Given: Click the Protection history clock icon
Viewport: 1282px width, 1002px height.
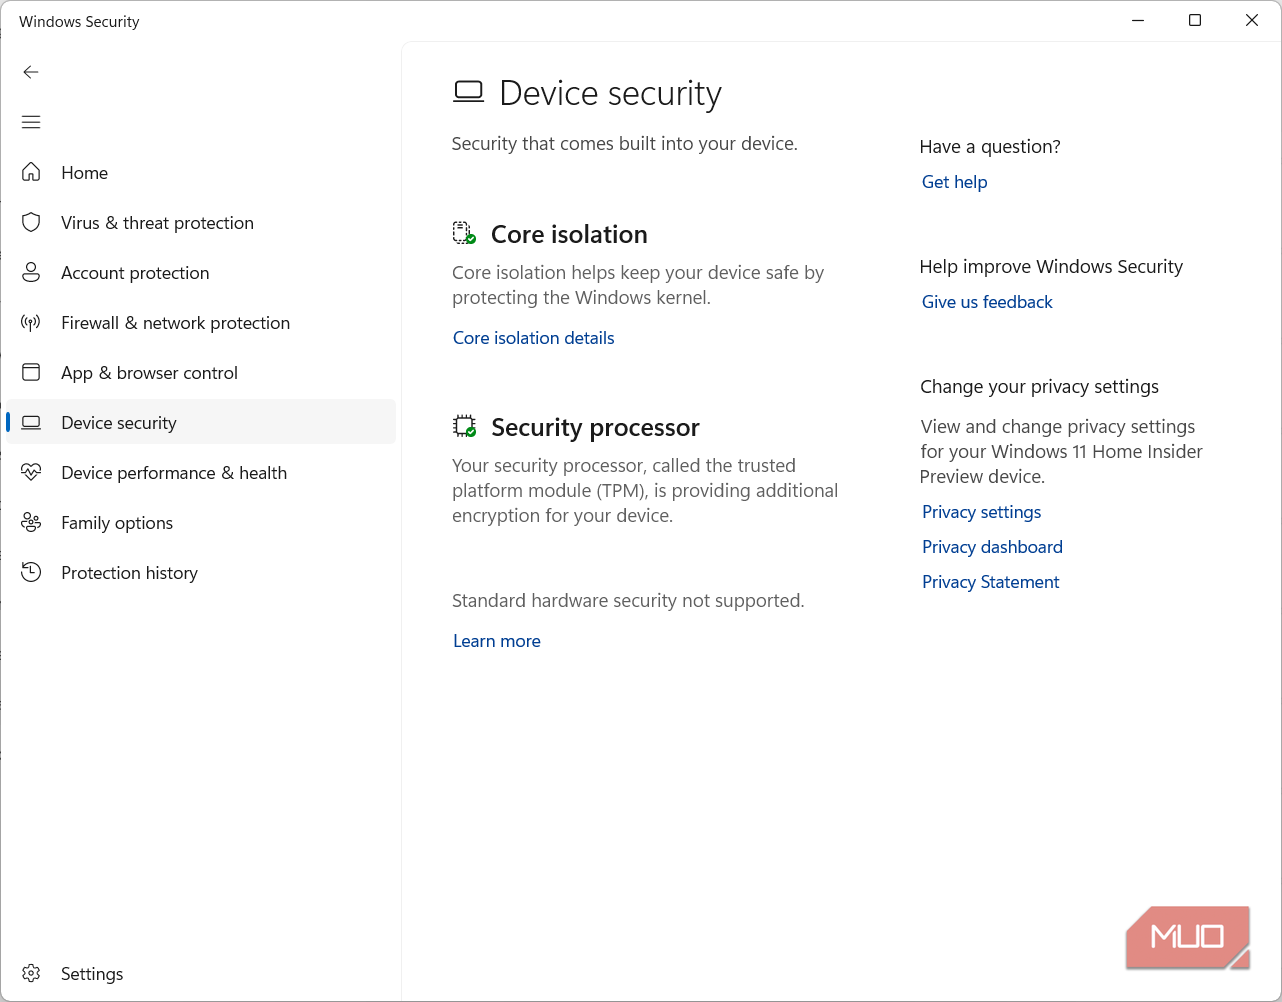Looking at the screenshot, I should click(31, 572).
